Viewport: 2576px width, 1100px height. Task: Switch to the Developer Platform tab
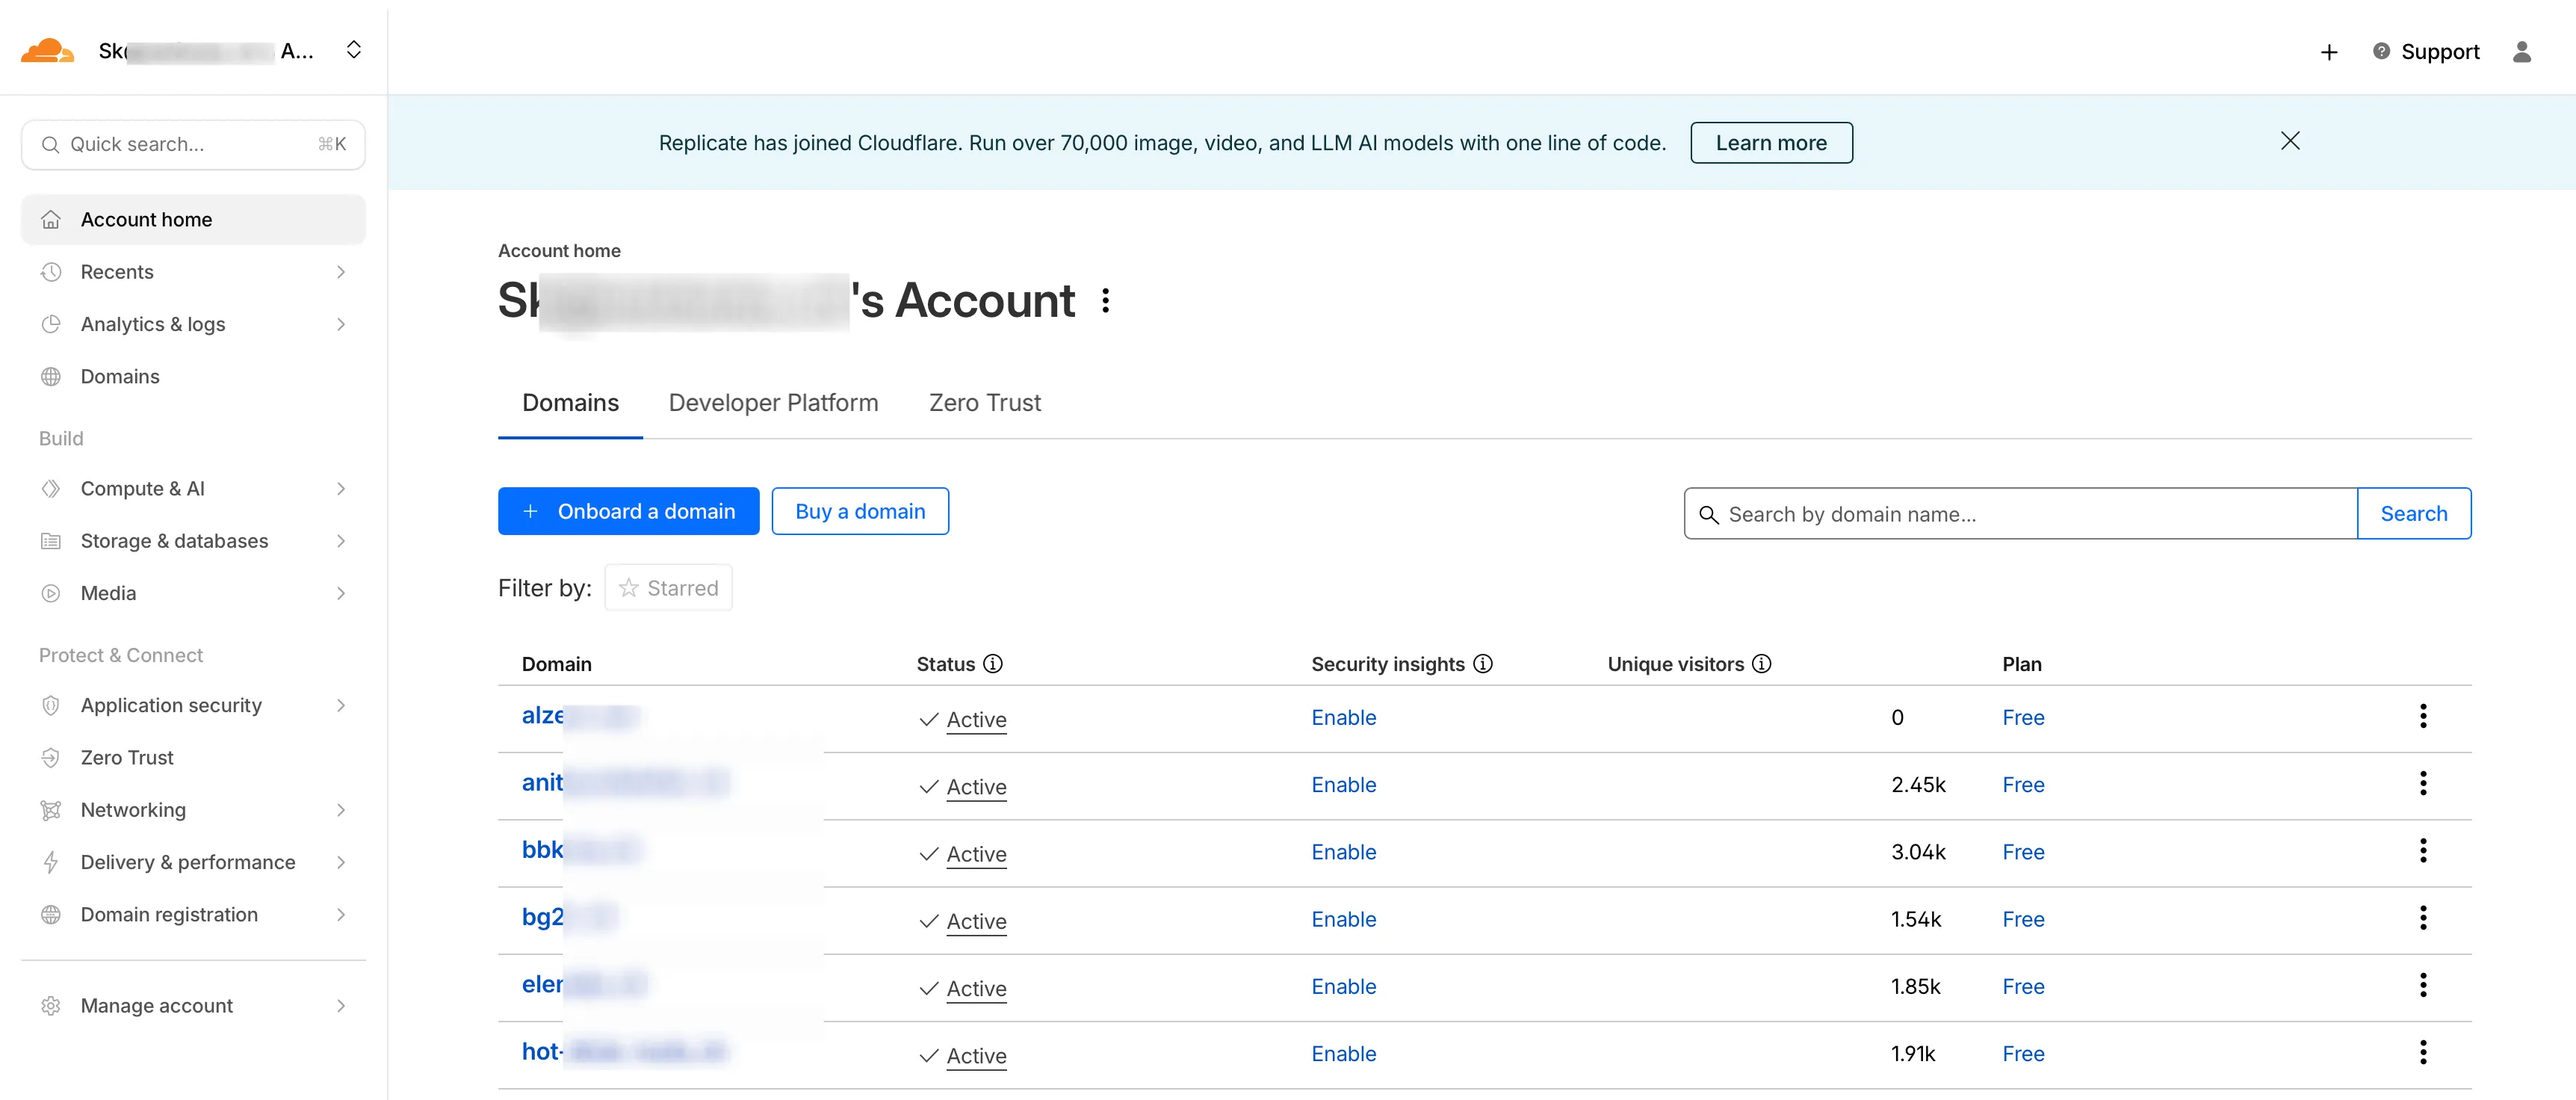pyautogui.click(x=773, y=403)
